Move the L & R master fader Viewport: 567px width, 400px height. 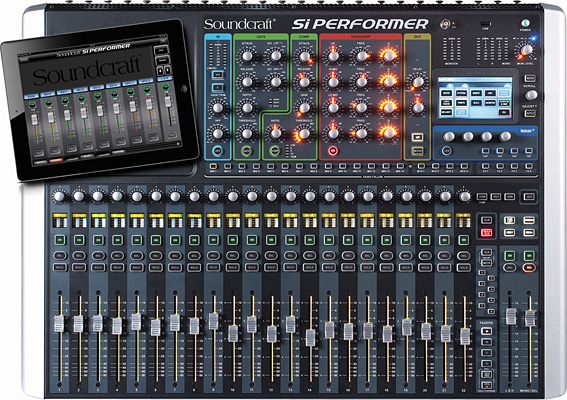tap(511, 316)
